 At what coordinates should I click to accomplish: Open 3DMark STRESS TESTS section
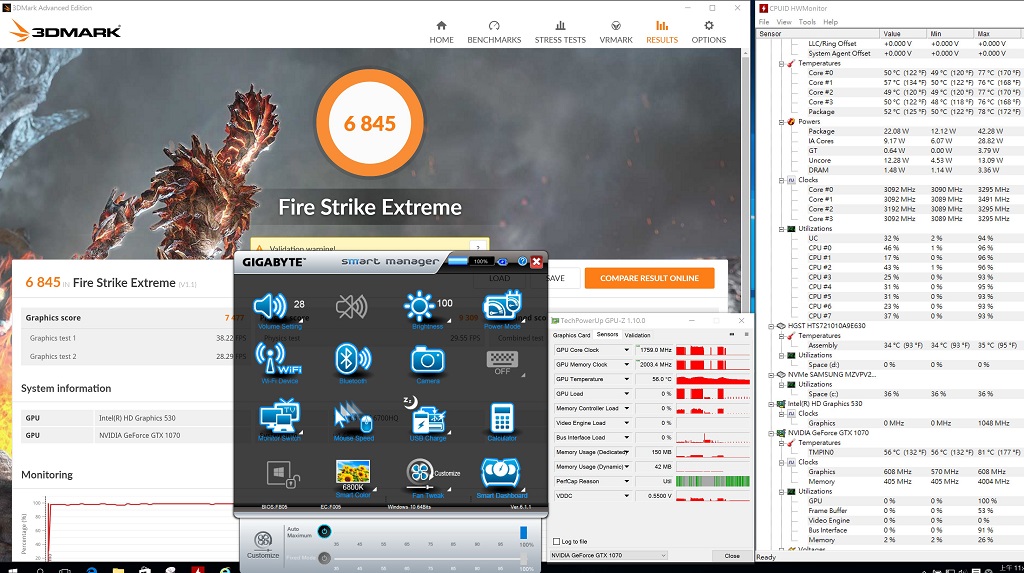click(560, 32)
